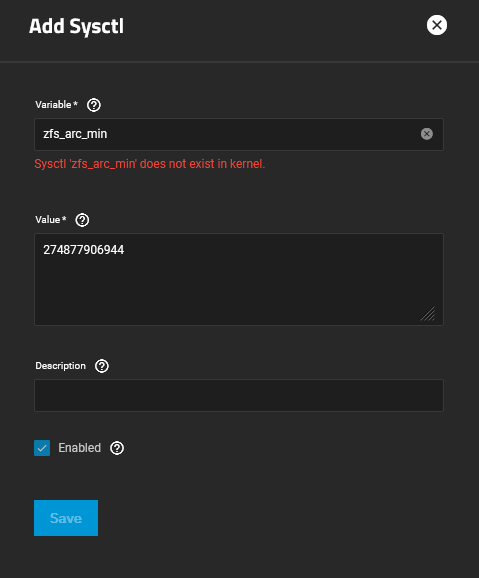
Task: Open help tooltip beside Description label
Action: click(102, 366)
